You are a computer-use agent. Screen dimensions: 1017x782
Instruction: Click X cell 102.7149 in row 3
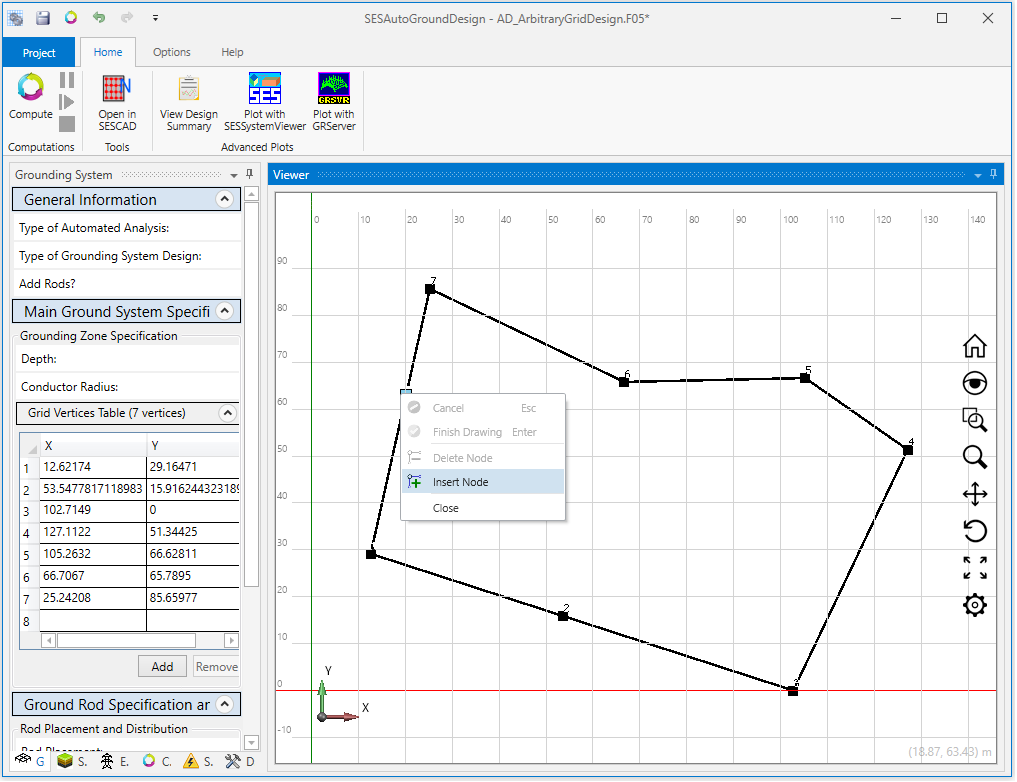pyautogui.click(x=93, y=510)
